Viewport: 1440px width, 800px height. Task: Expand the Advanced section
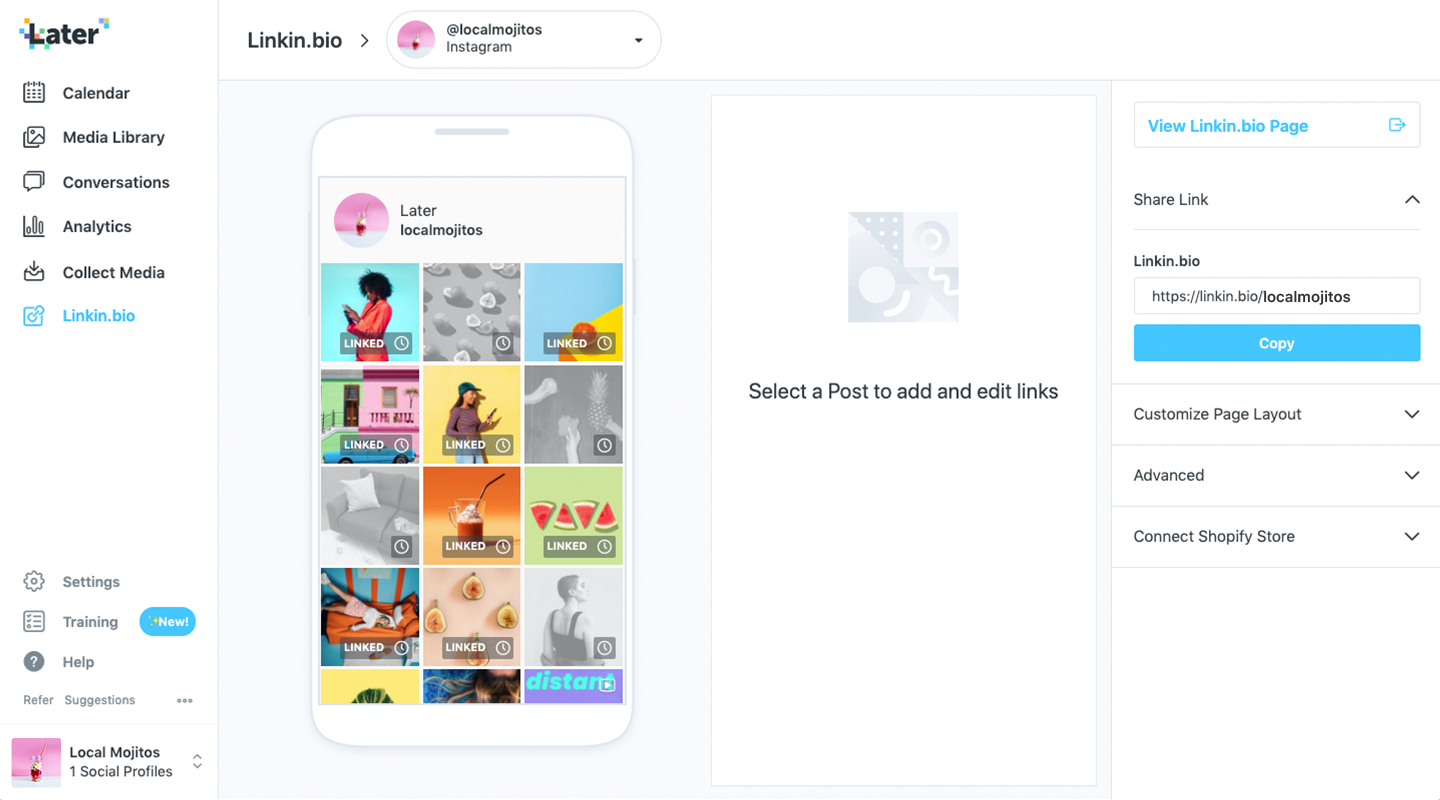point(1276,475)
